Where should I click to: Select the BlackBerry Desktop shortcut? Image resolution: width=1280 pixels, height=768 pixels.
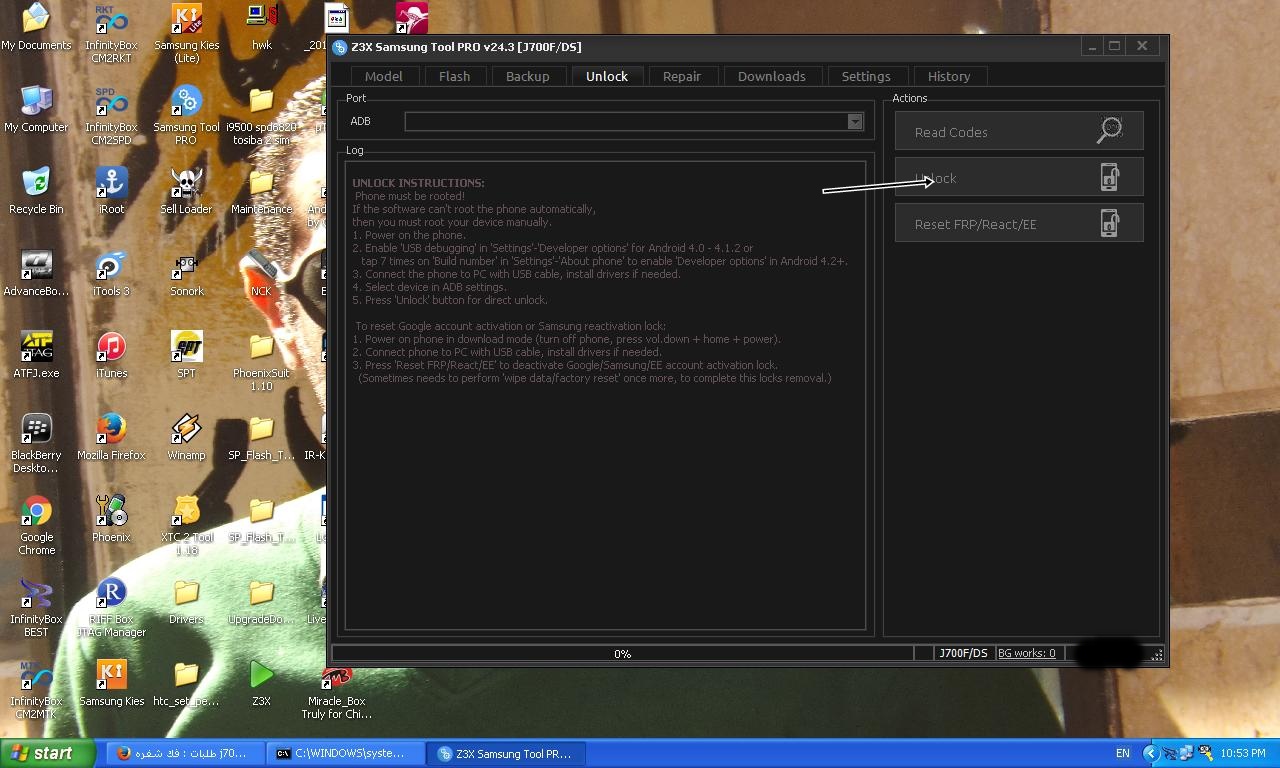tap(36, 444)
